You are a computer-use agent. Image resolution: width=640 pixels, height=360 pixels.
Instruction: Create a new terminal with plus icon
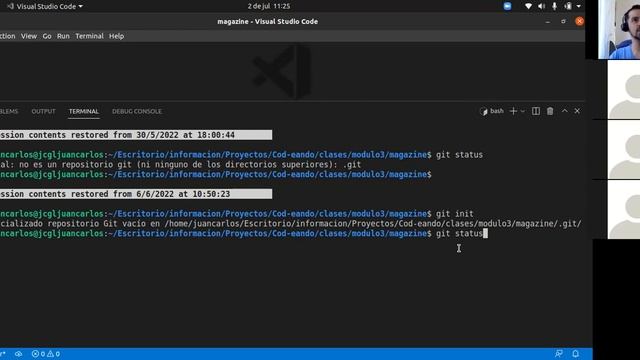point(513,111)
